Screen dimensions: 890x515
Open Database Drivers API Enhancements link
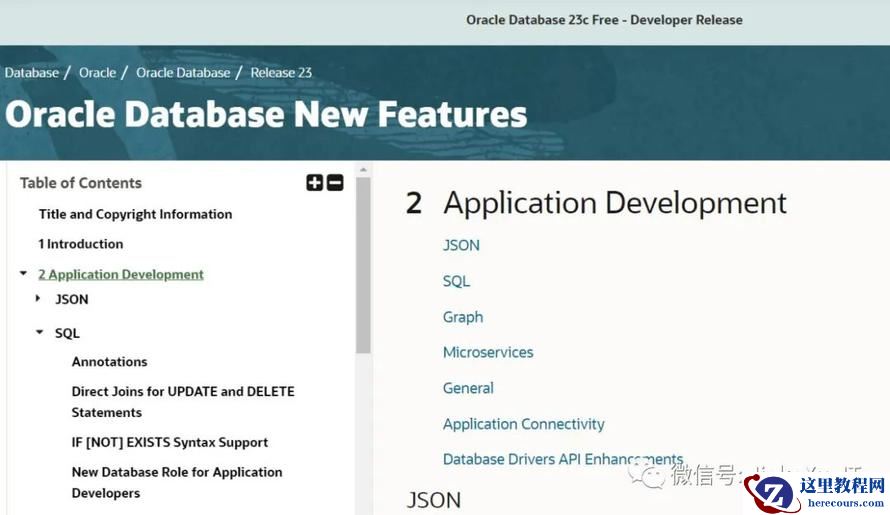563,459
